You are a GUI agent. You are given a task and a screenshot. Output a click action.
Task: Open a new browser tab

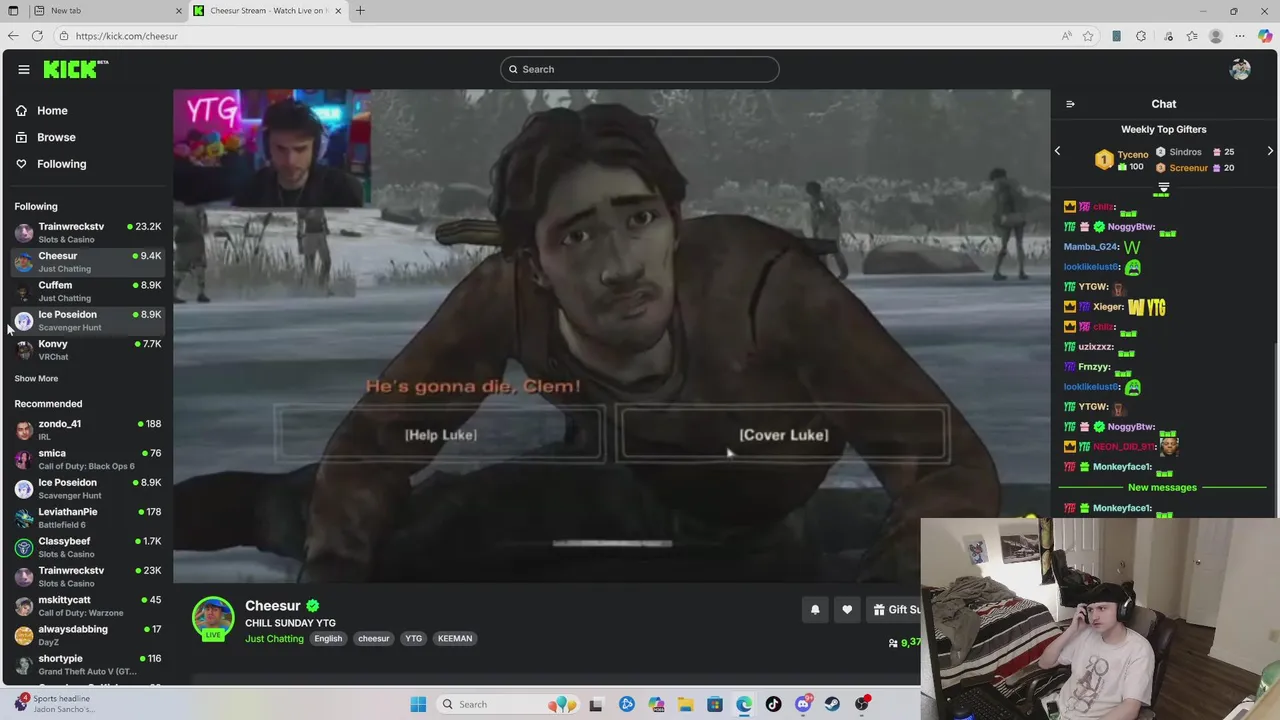pyautogui.click(x=360, y=11)
